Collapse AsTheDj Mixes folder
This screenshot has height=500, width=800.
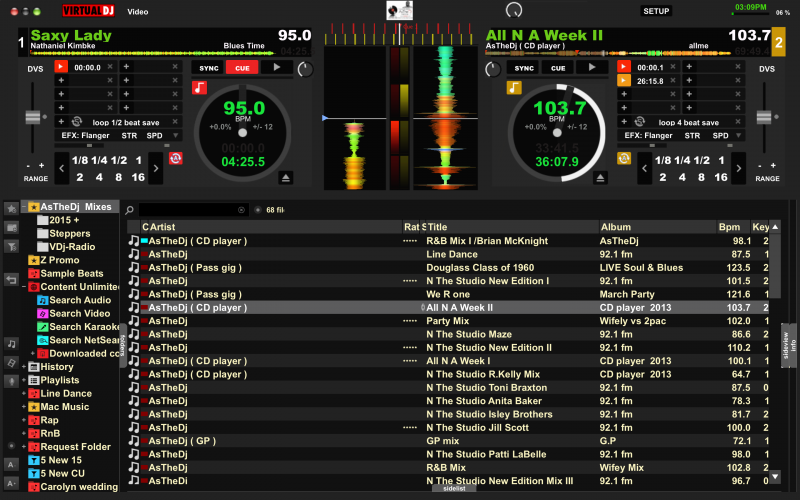24,207
